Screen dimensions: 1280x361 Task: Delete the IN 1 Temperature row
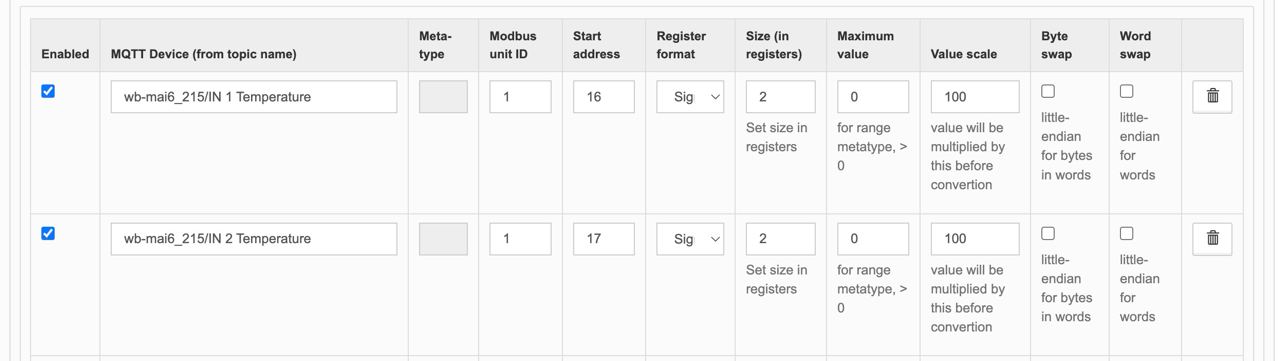point(1212,97)
